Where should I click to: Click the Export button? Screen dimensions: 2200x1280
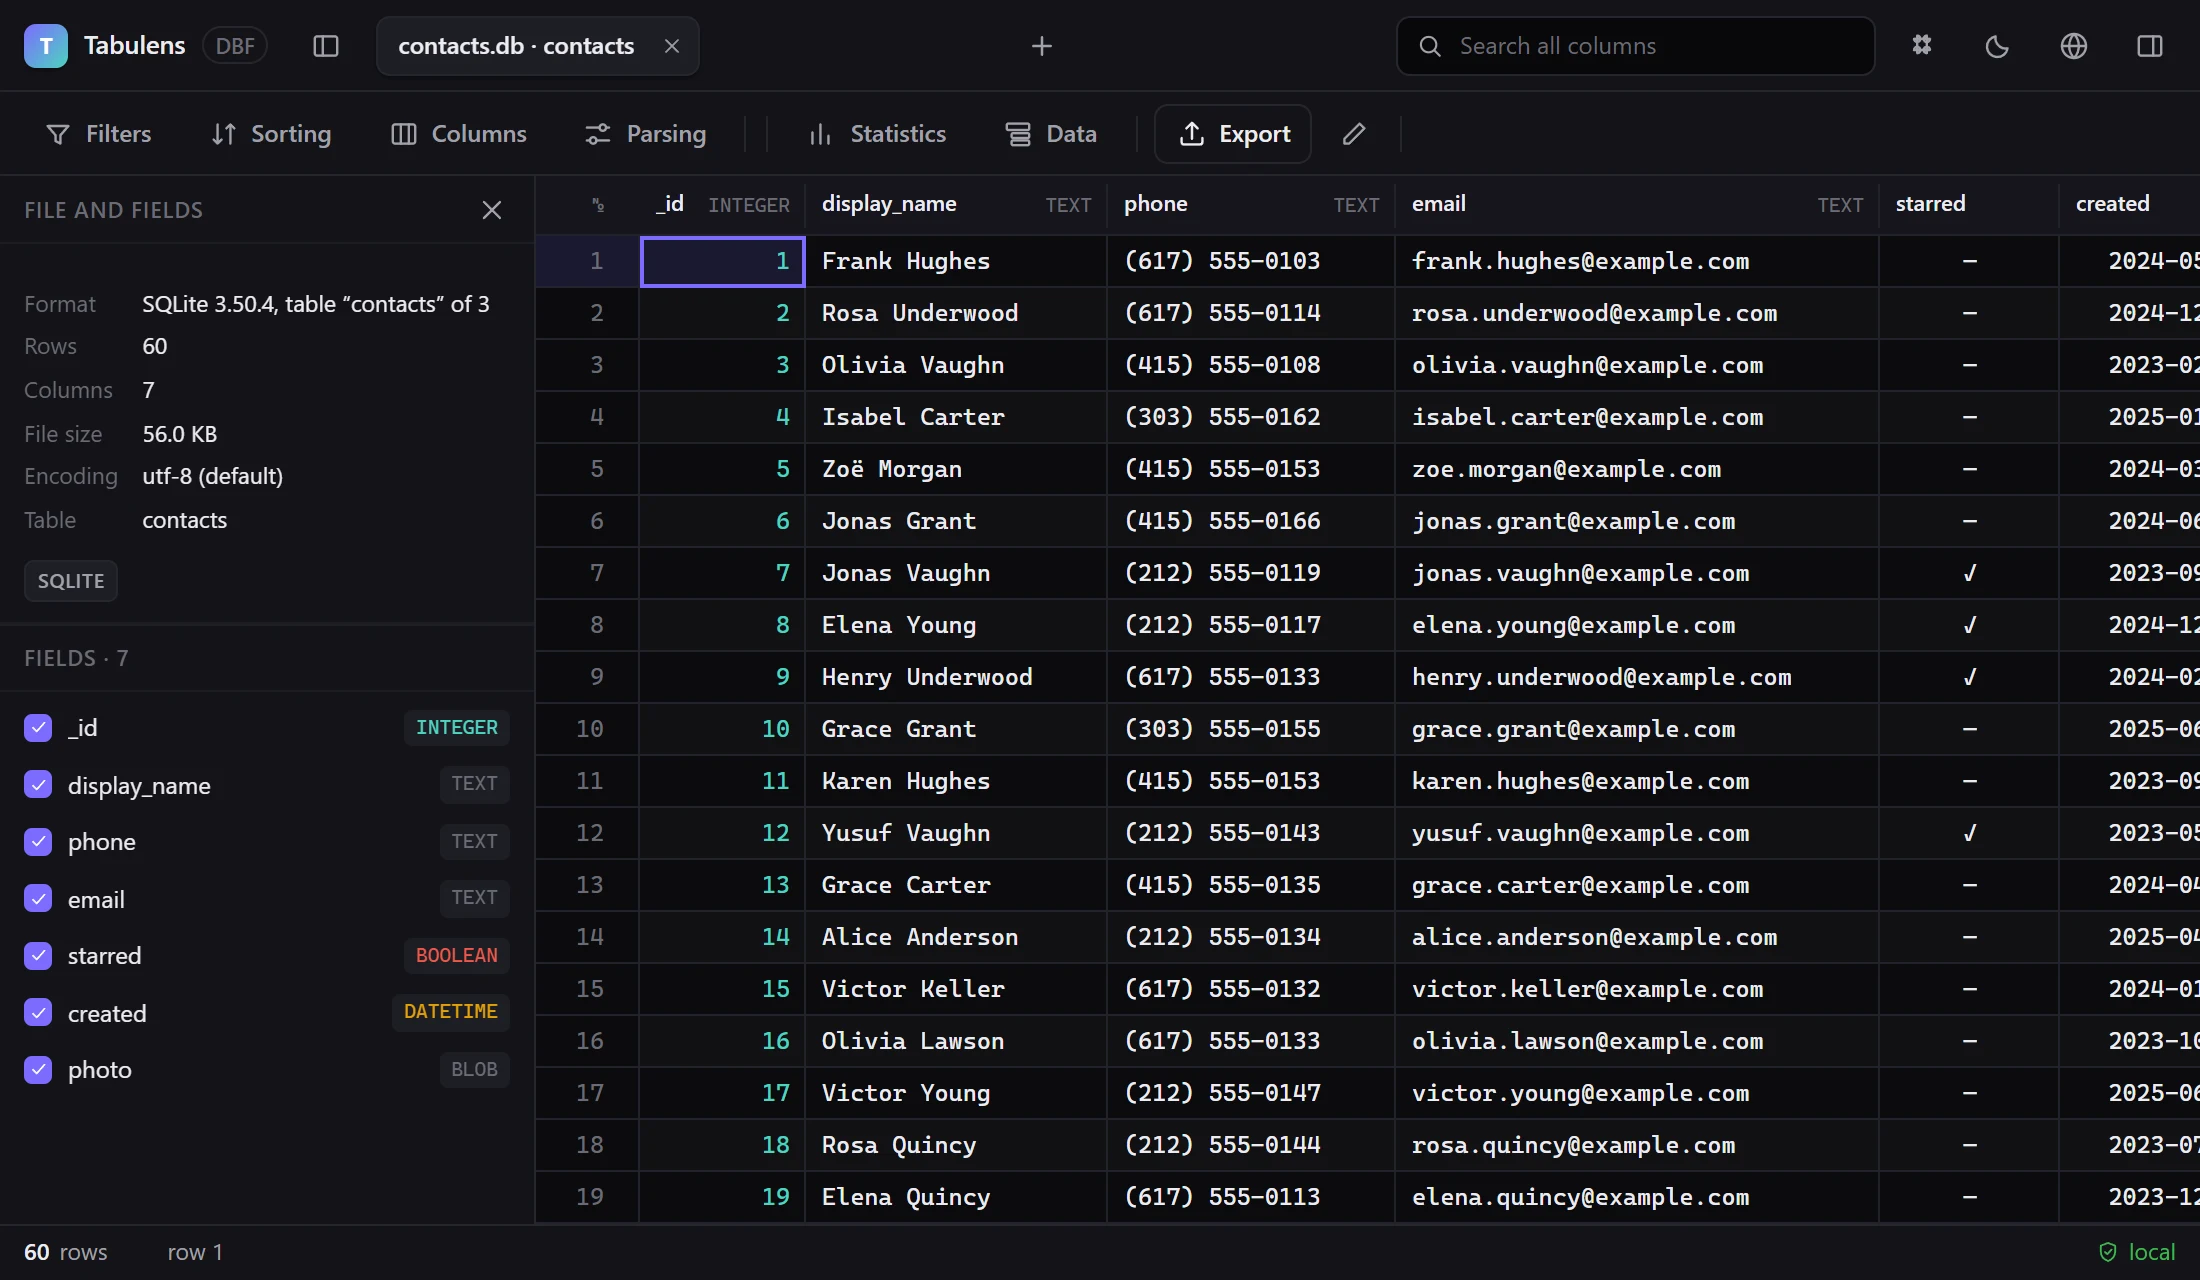[1233, 134]
